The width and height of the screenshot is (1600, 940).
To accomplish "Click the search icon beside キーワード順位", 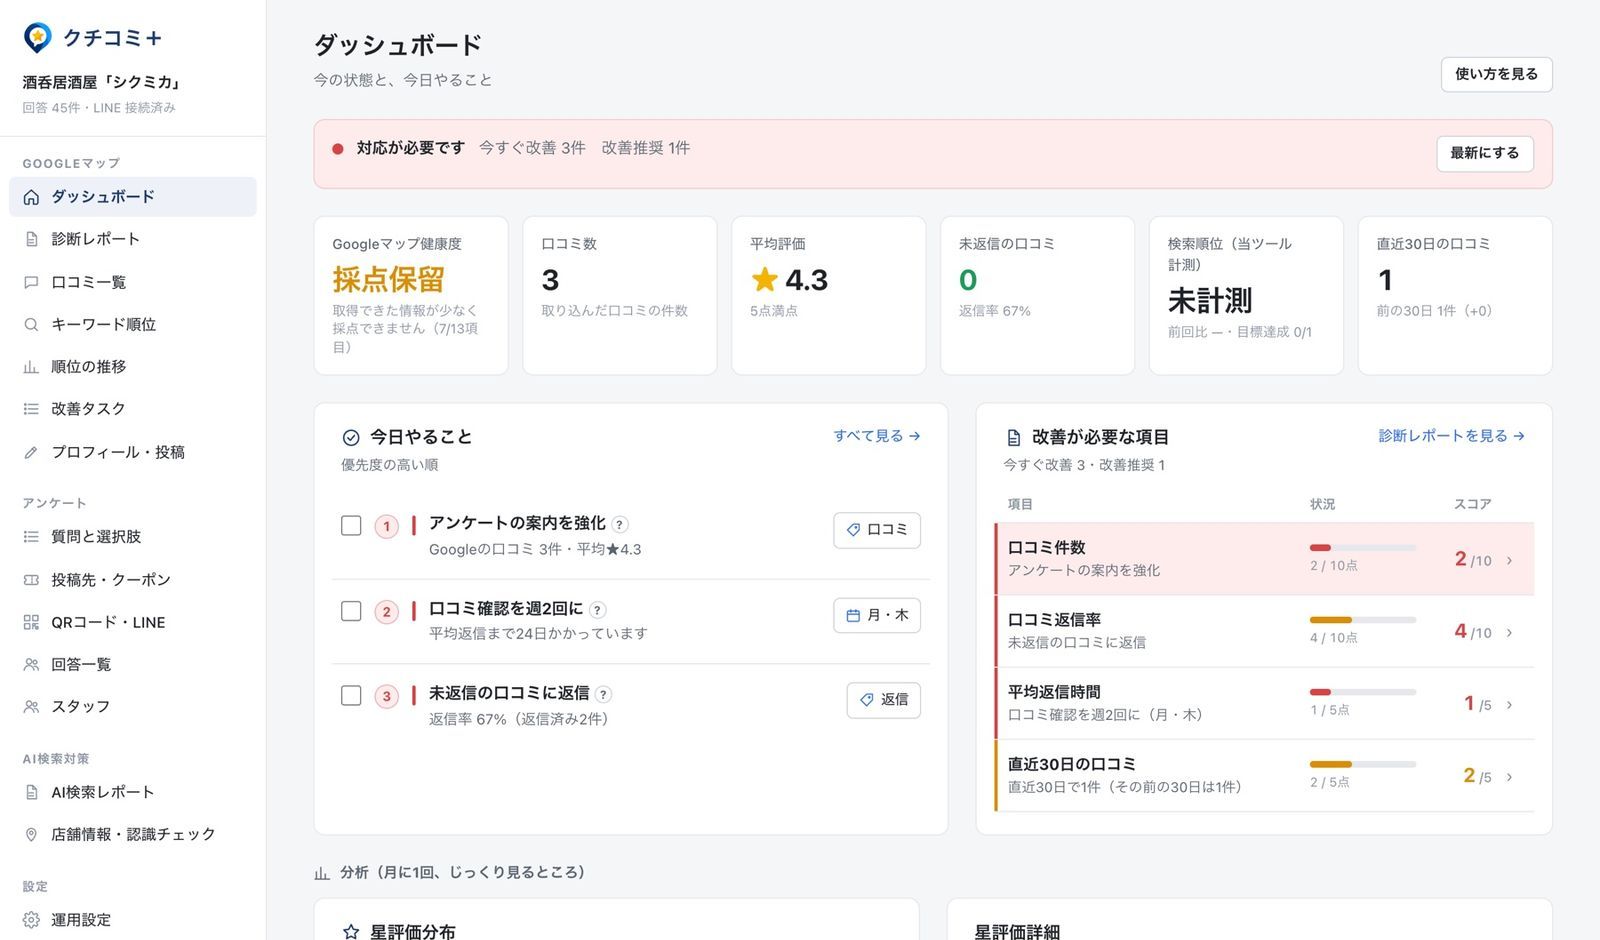I will tap(31, 324).
